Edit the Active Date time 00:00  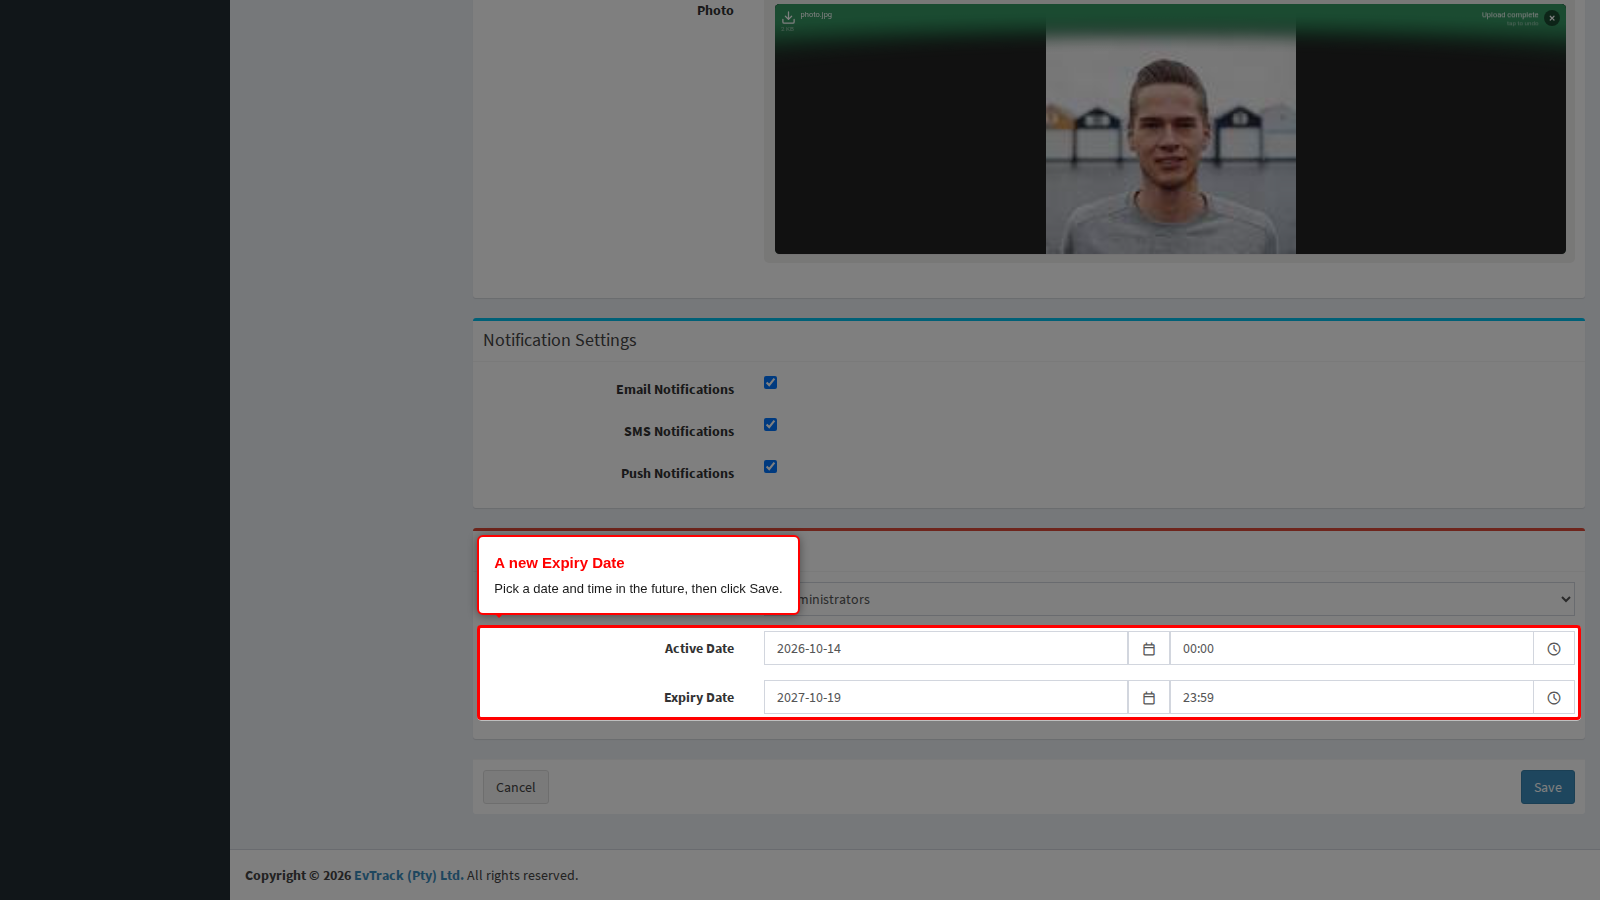click(x=1351, y=648)
